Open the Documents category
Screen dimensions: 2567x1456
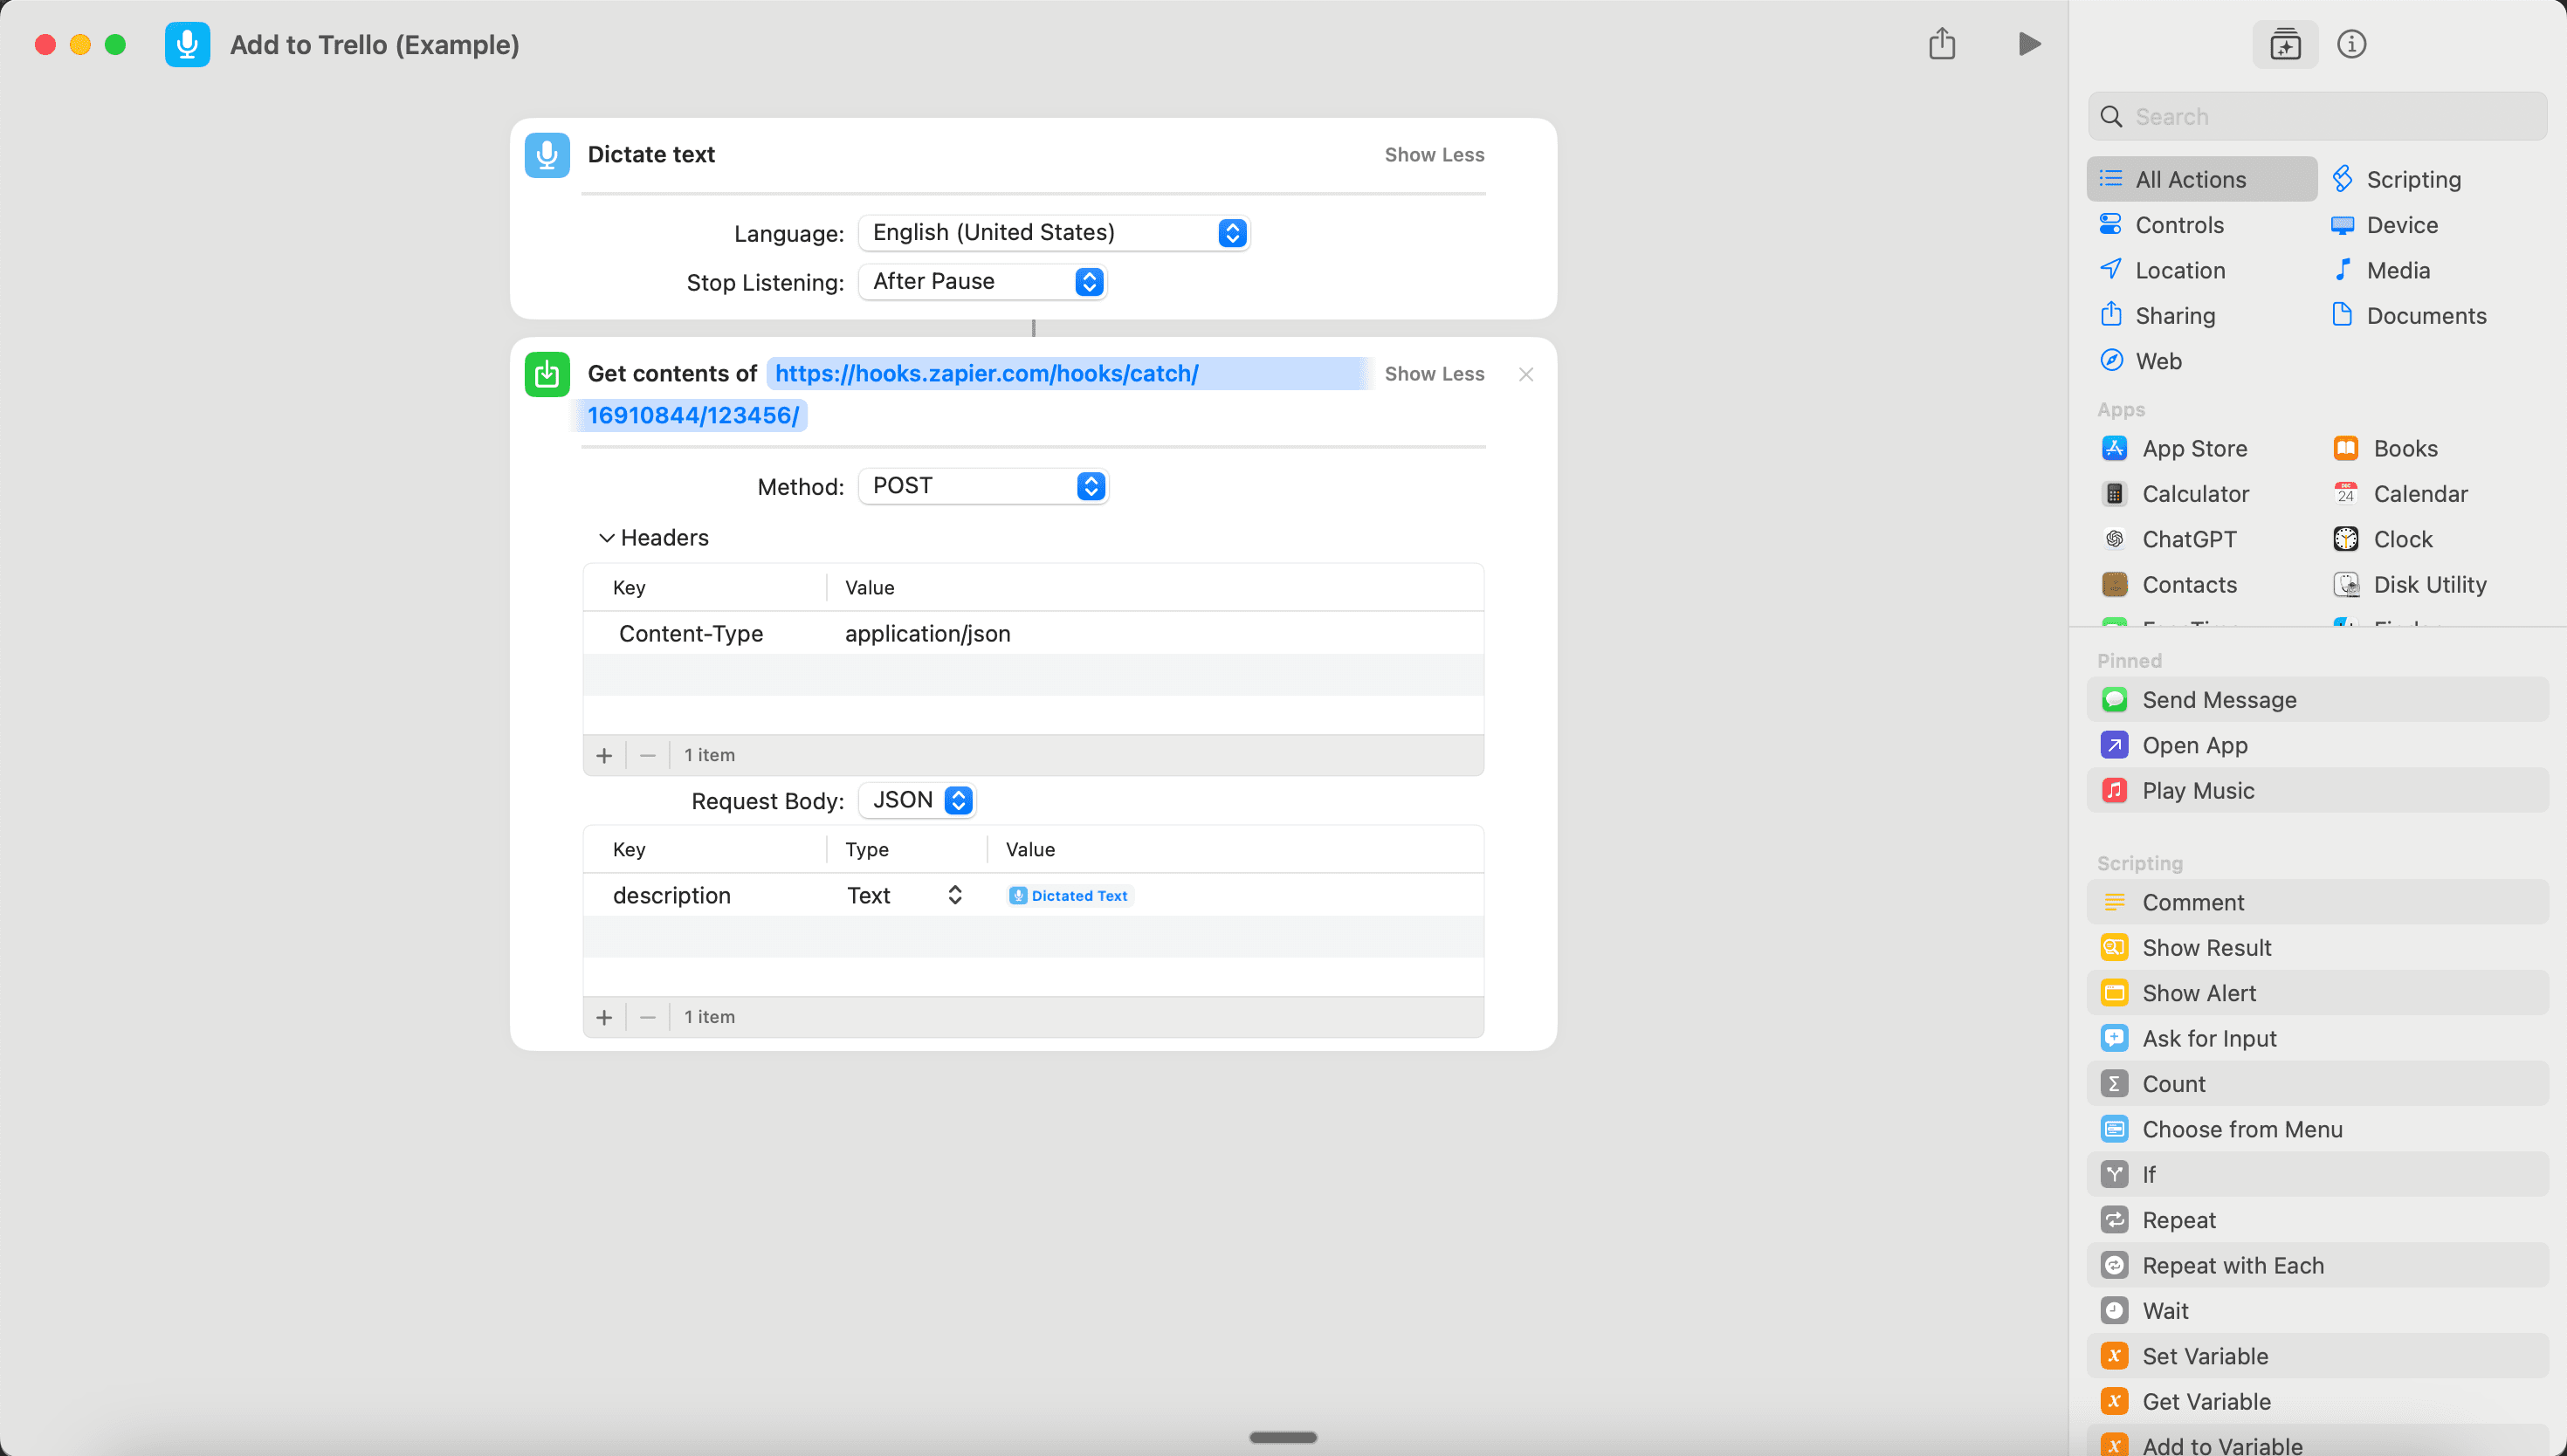[x=2408, y=315]
